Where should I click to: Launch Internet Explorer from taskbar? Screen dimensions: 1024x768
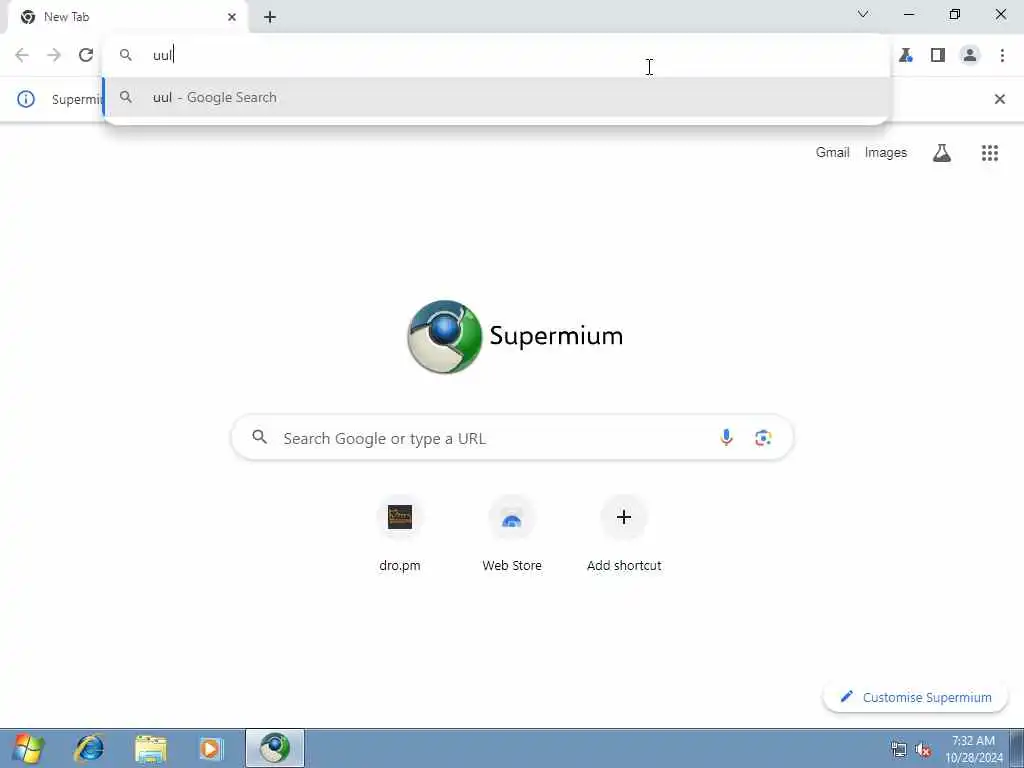[89, 748]
